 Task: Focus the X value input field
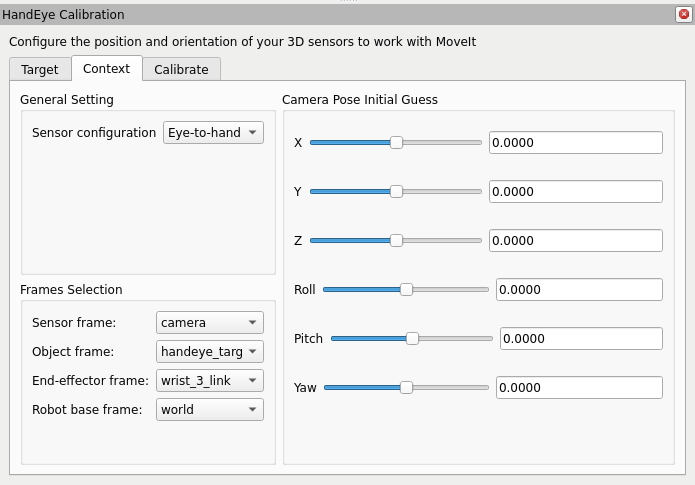(575, 142)
